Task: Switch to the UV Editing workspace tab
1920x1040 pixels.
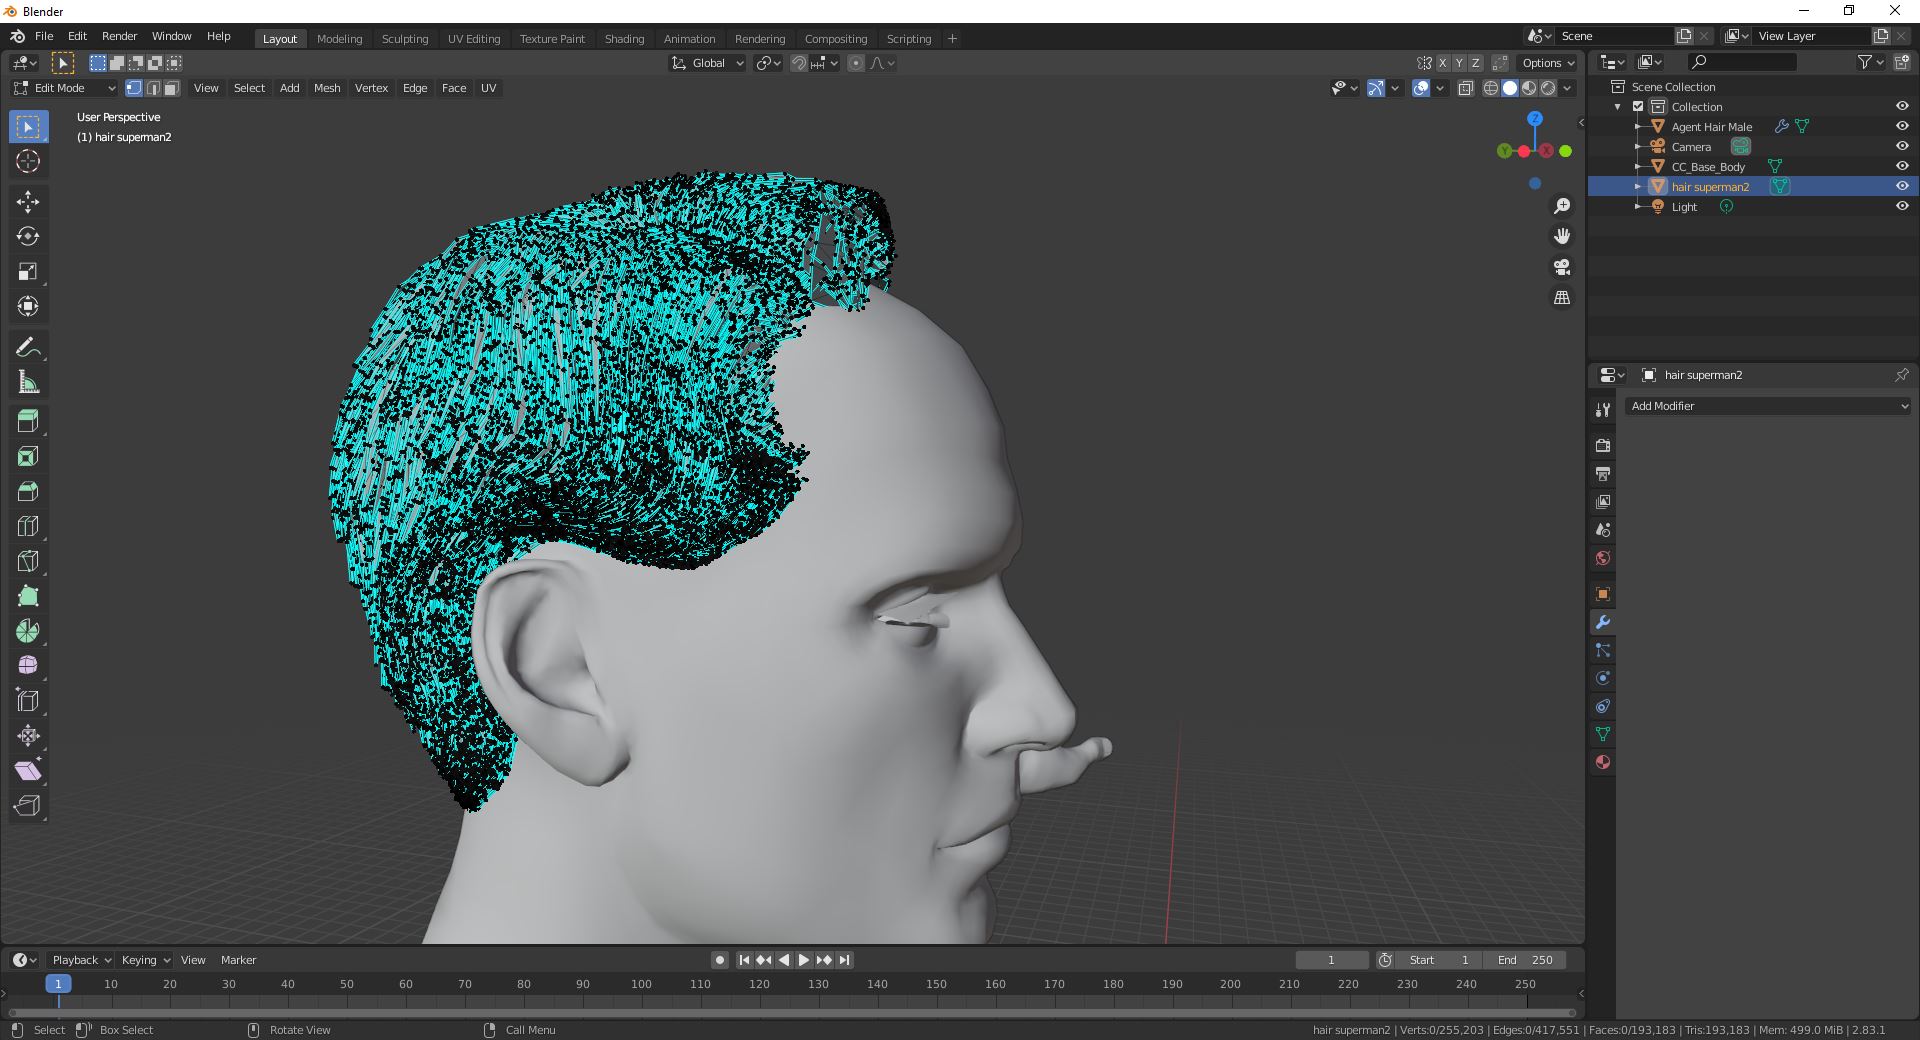Action: [474, 39]
